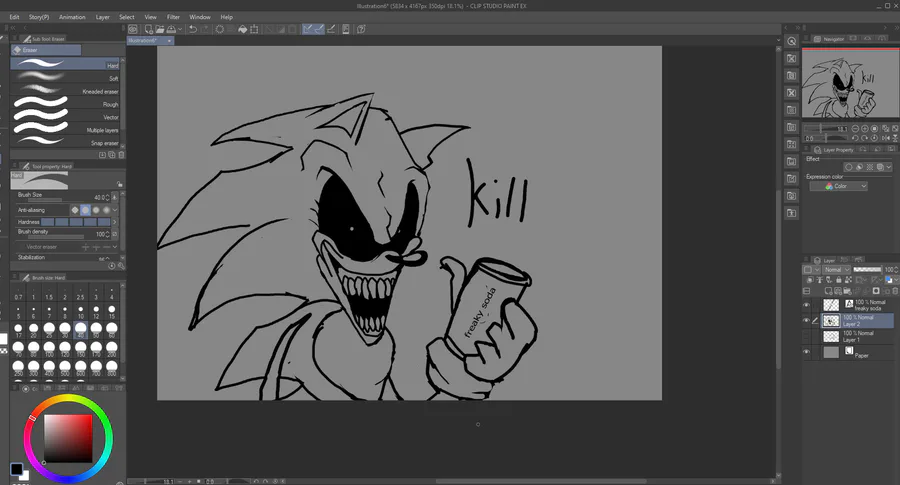900x485 pixels.
Task: Select the no anti-aliasing option
Action: (x=75, y=210)
